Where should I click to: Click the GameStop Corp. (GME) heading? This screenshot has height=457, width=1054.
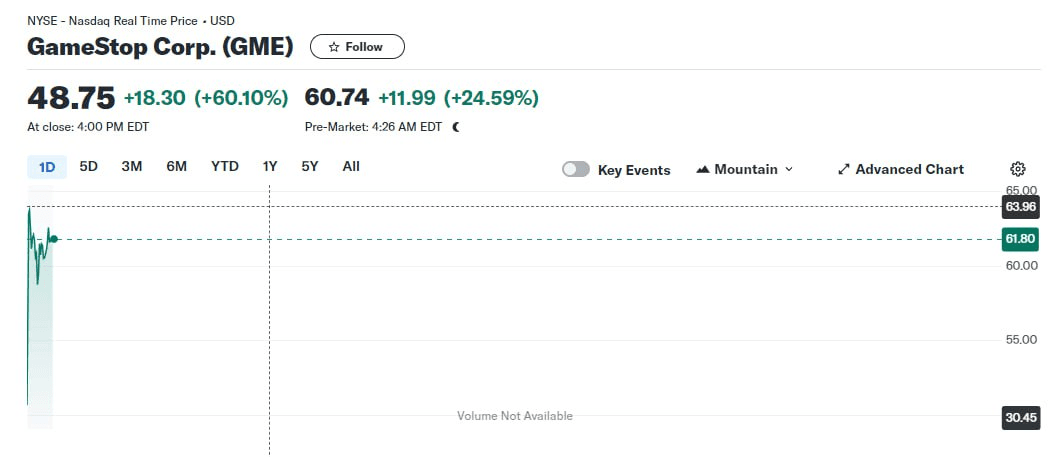pyautogui.click(x=160, y=47)
